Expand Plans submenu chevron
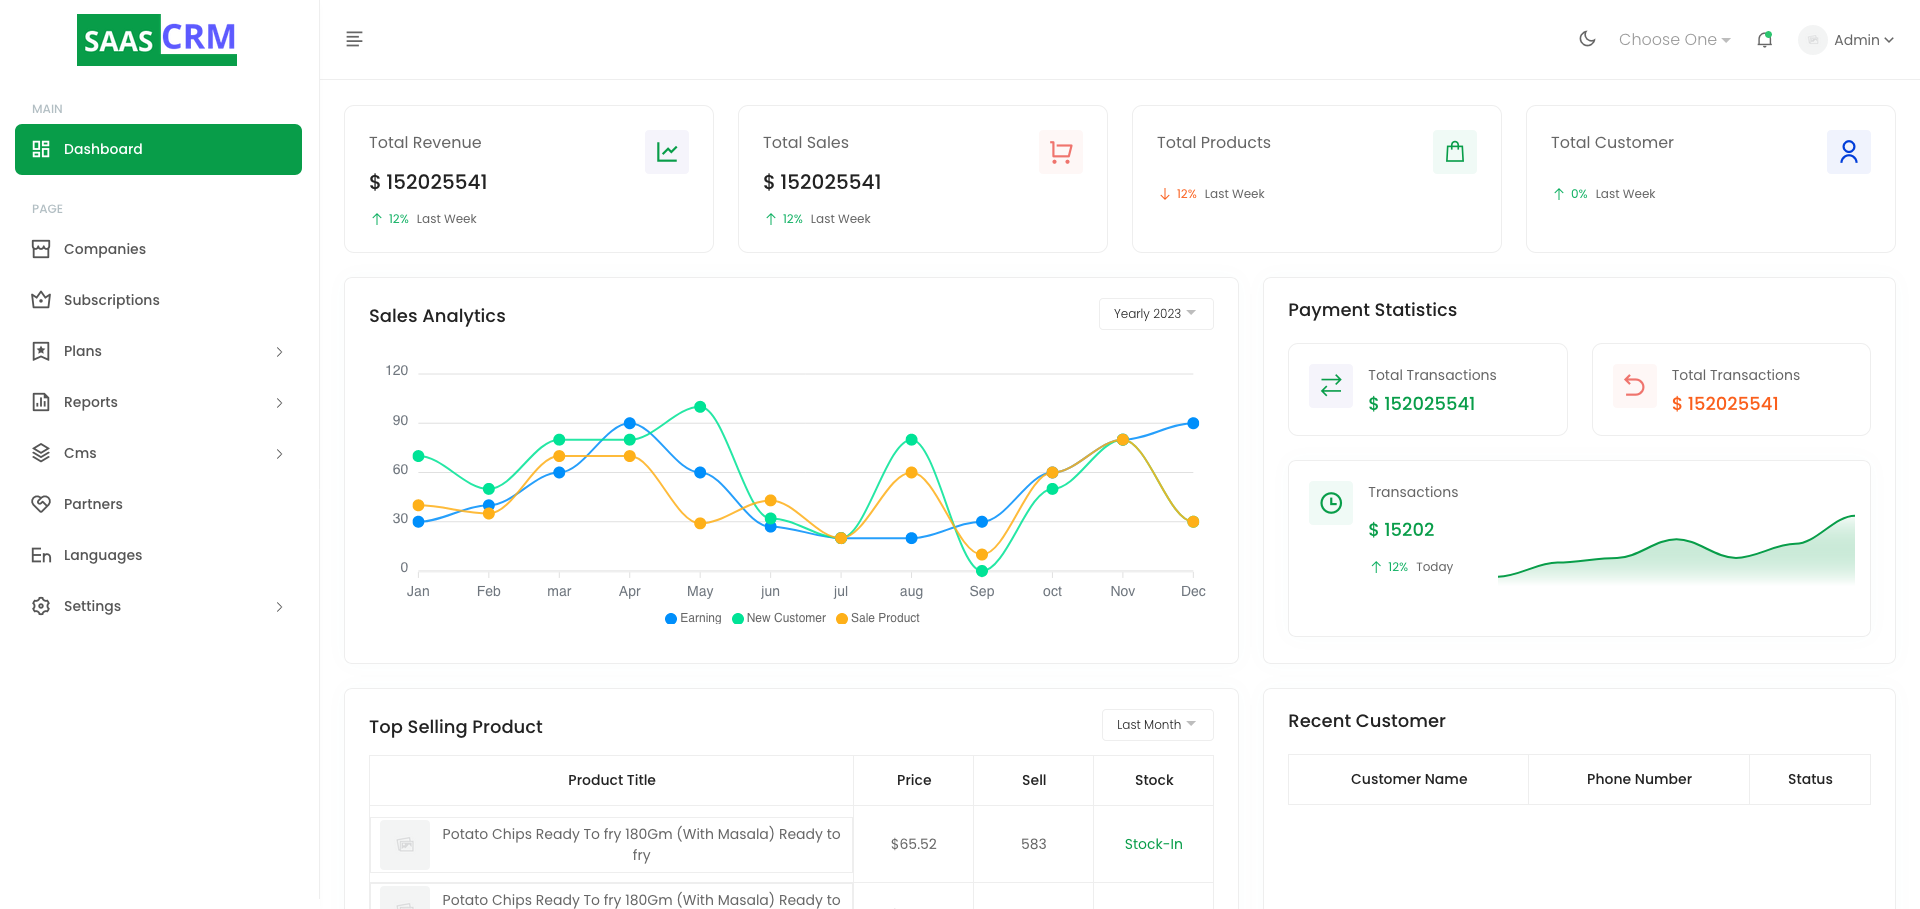The image size is (1920, 909). 280,352
